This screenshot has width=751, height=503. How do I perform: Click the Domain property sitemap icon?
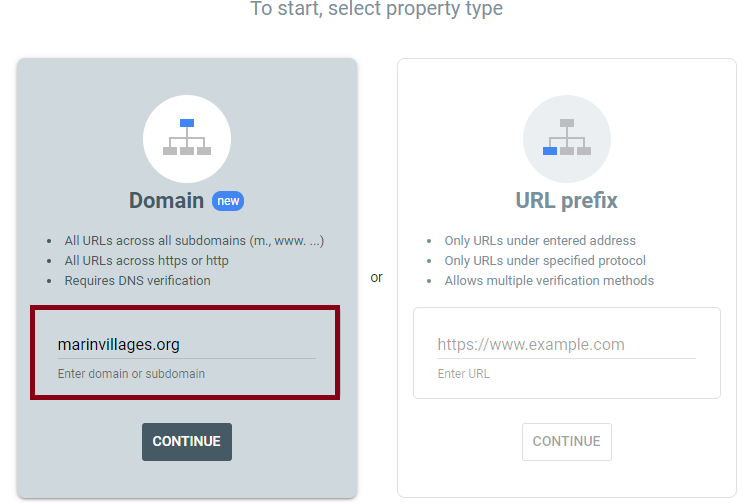coord(187,138)
